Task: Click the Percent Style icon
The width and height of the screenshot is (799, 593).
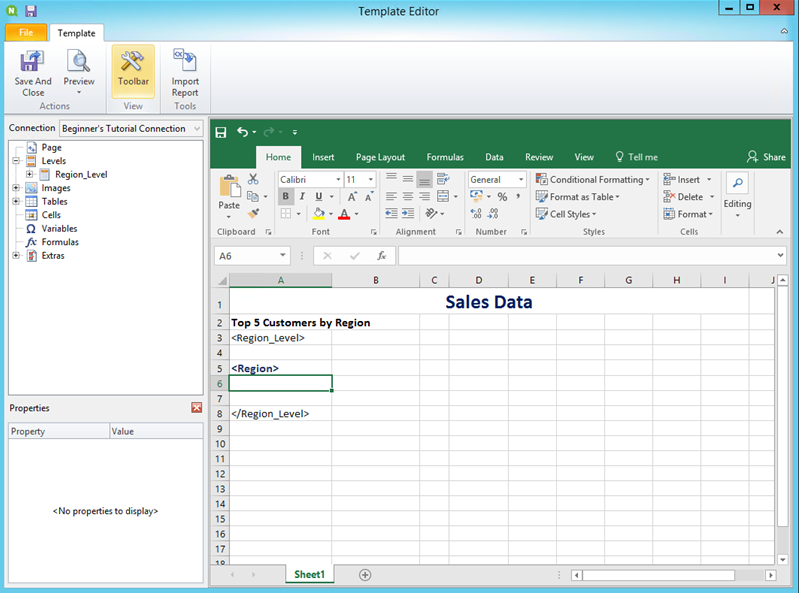Action: (x=502, y=197)
